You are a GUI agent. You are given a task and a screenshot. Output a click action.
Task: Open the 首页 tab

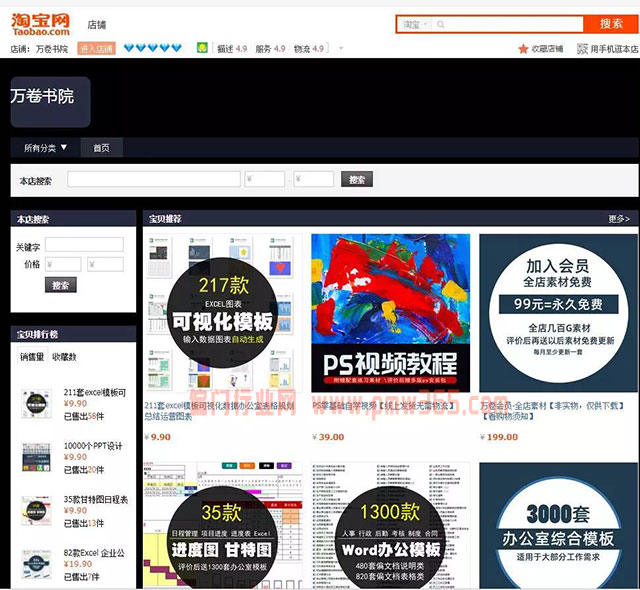coord(101,148)
